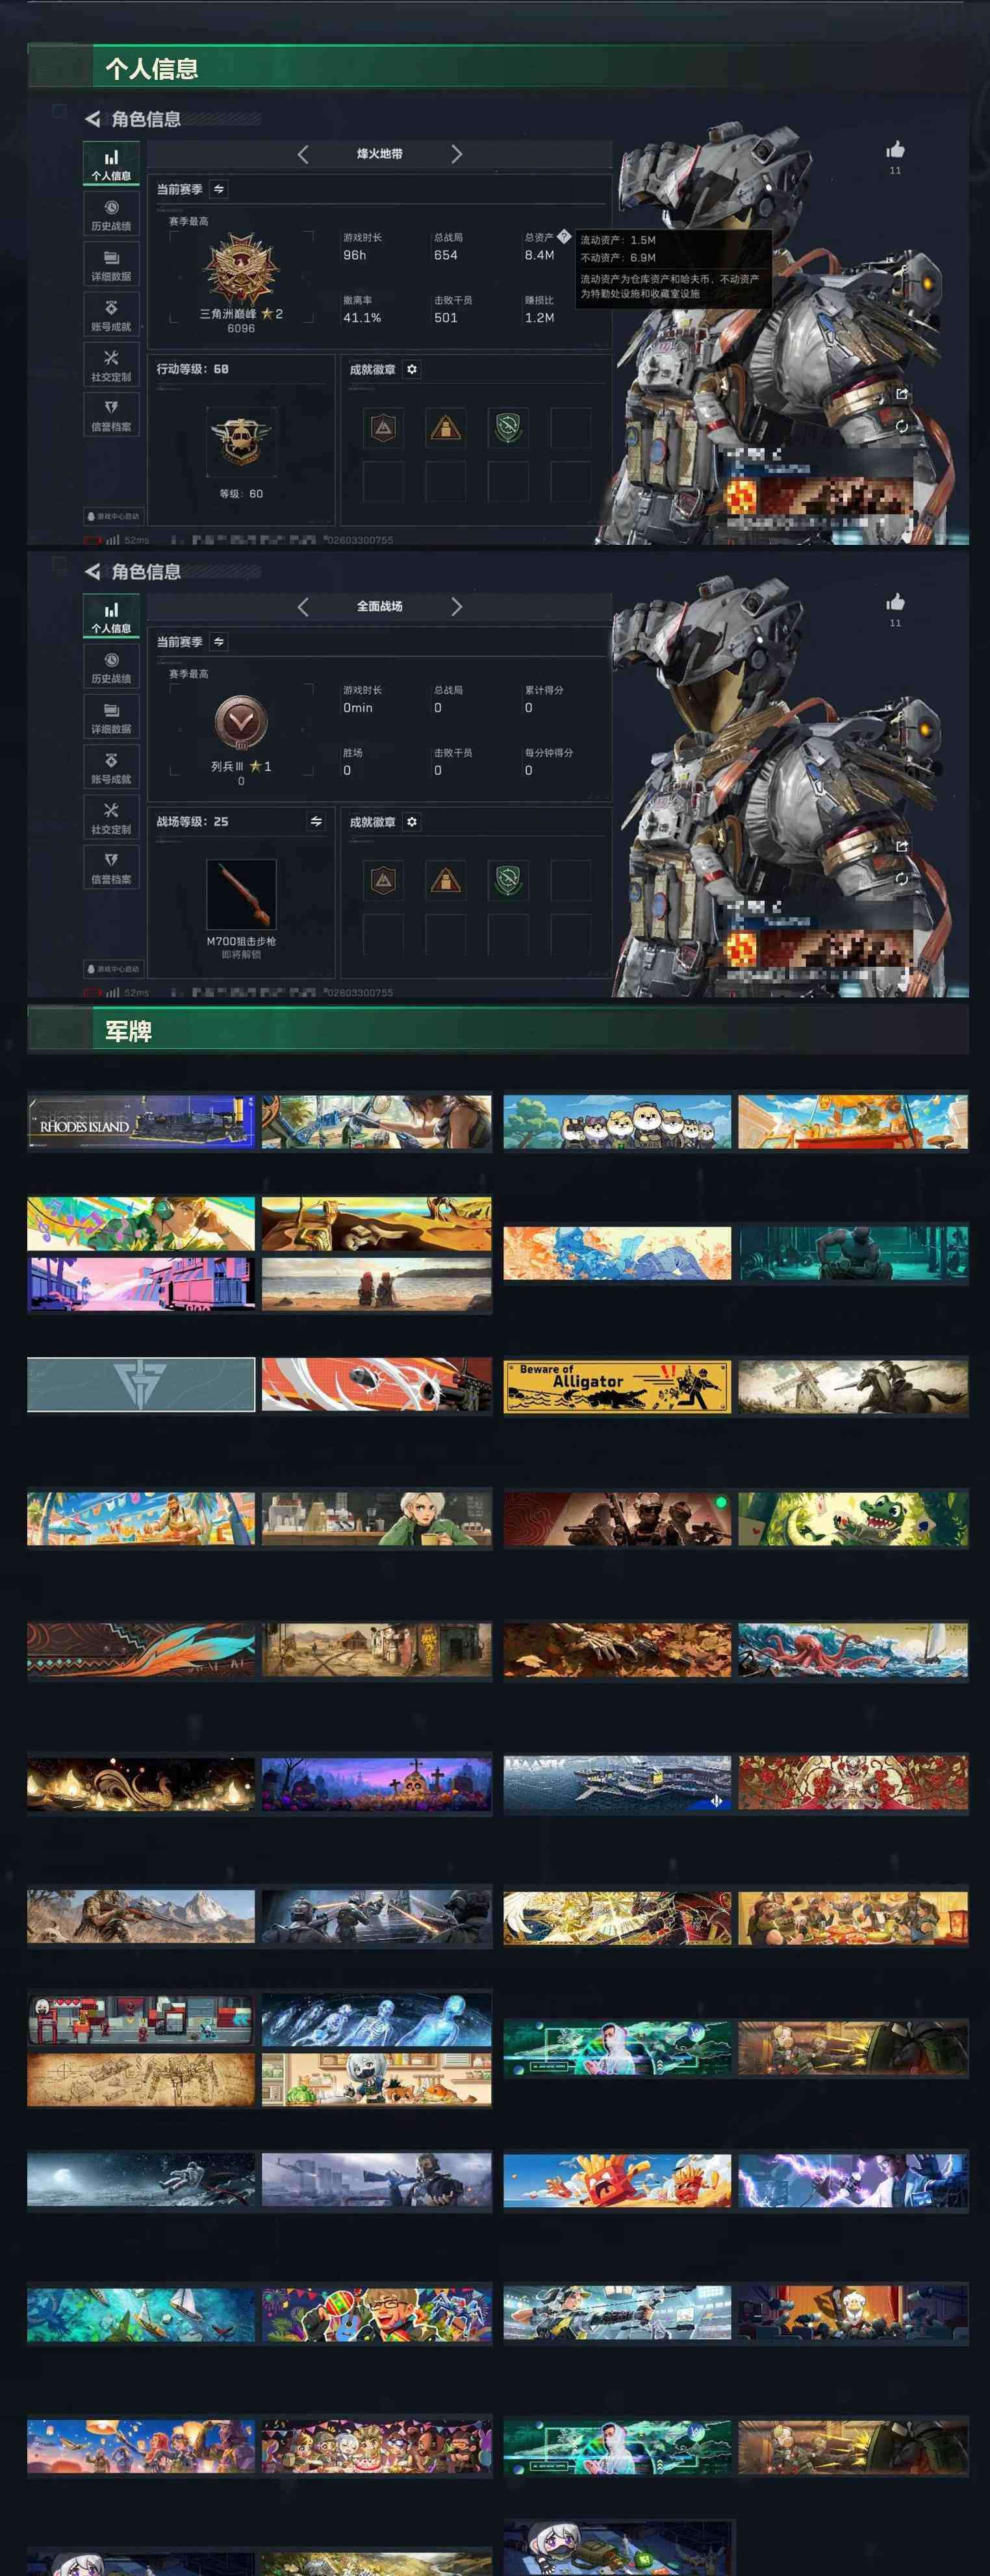Click the 总战局 value 654

(x=446, y=255)
